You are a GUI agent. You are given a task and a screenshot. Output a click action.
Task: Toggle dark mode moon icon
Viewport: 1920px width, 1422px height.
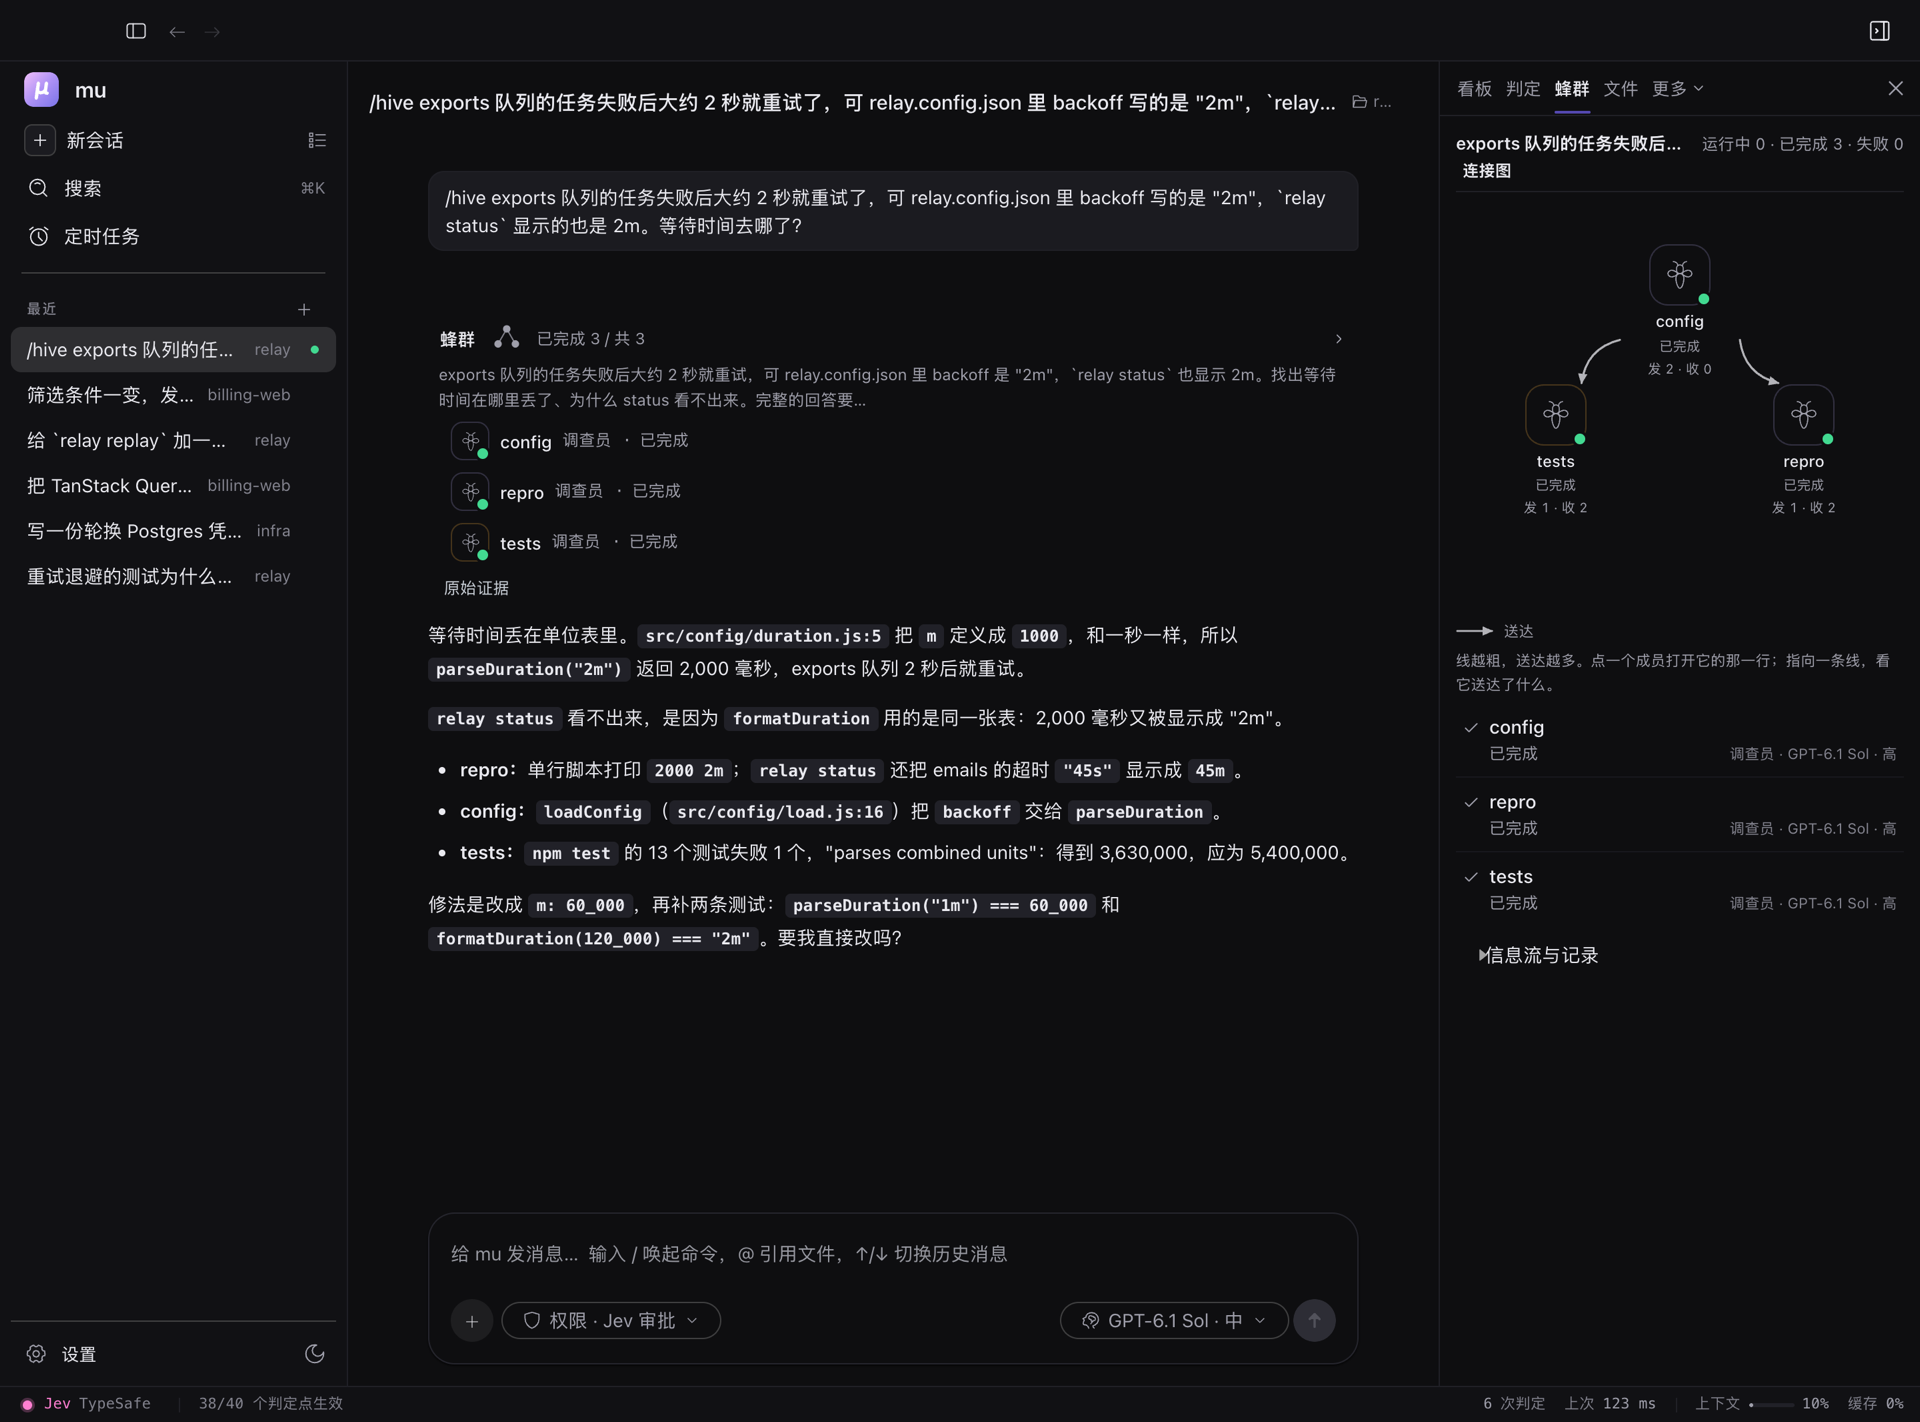tap(314, 1354)
